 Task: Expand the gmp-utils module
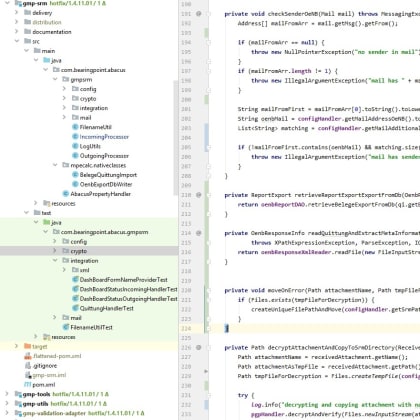(x=7, y=404)
